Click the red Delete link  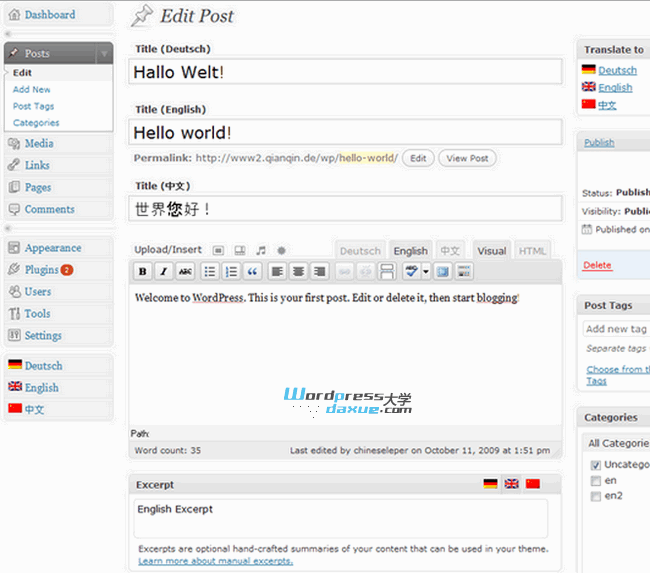[x=597, y=265]
